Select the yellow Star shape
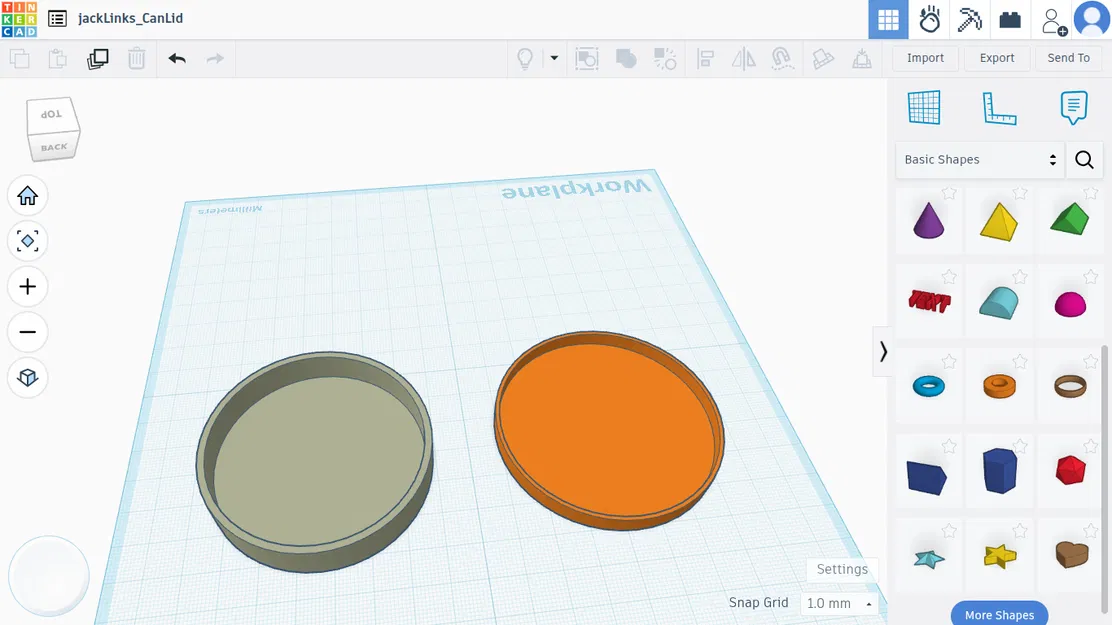This screenshot has height=625, width=1112. 1000,557
